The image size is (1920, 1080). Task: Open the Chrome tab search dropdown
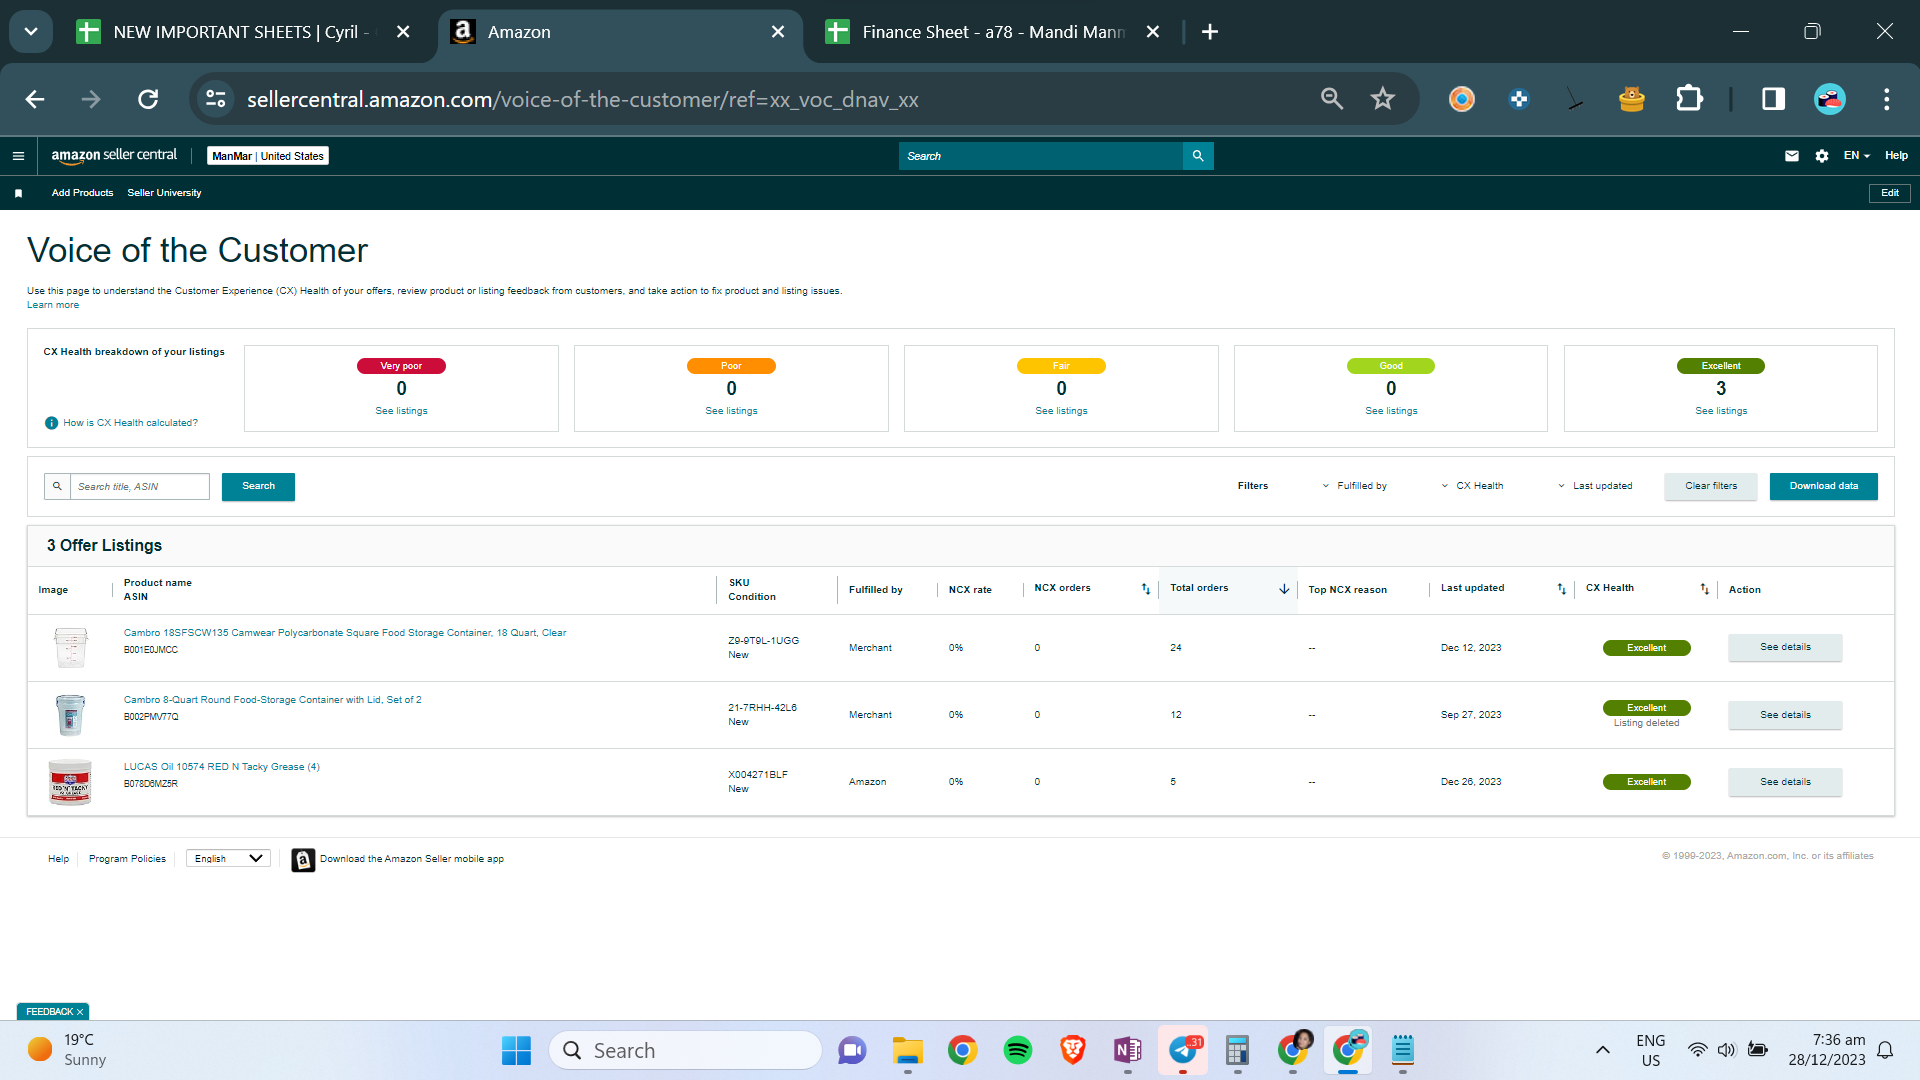point(31,32)
